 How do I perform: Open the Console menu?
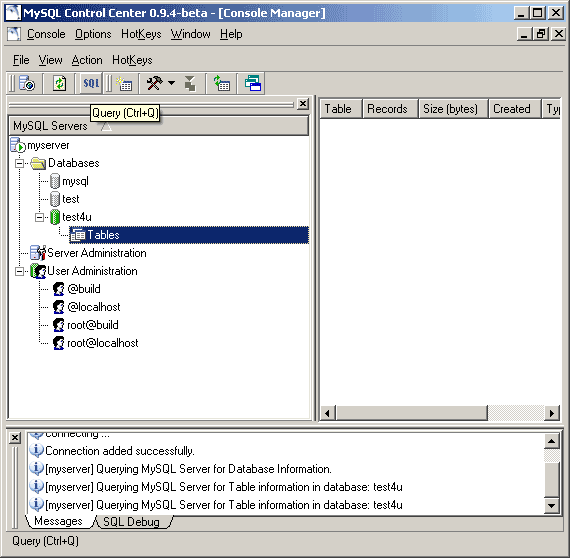(46, 34)
